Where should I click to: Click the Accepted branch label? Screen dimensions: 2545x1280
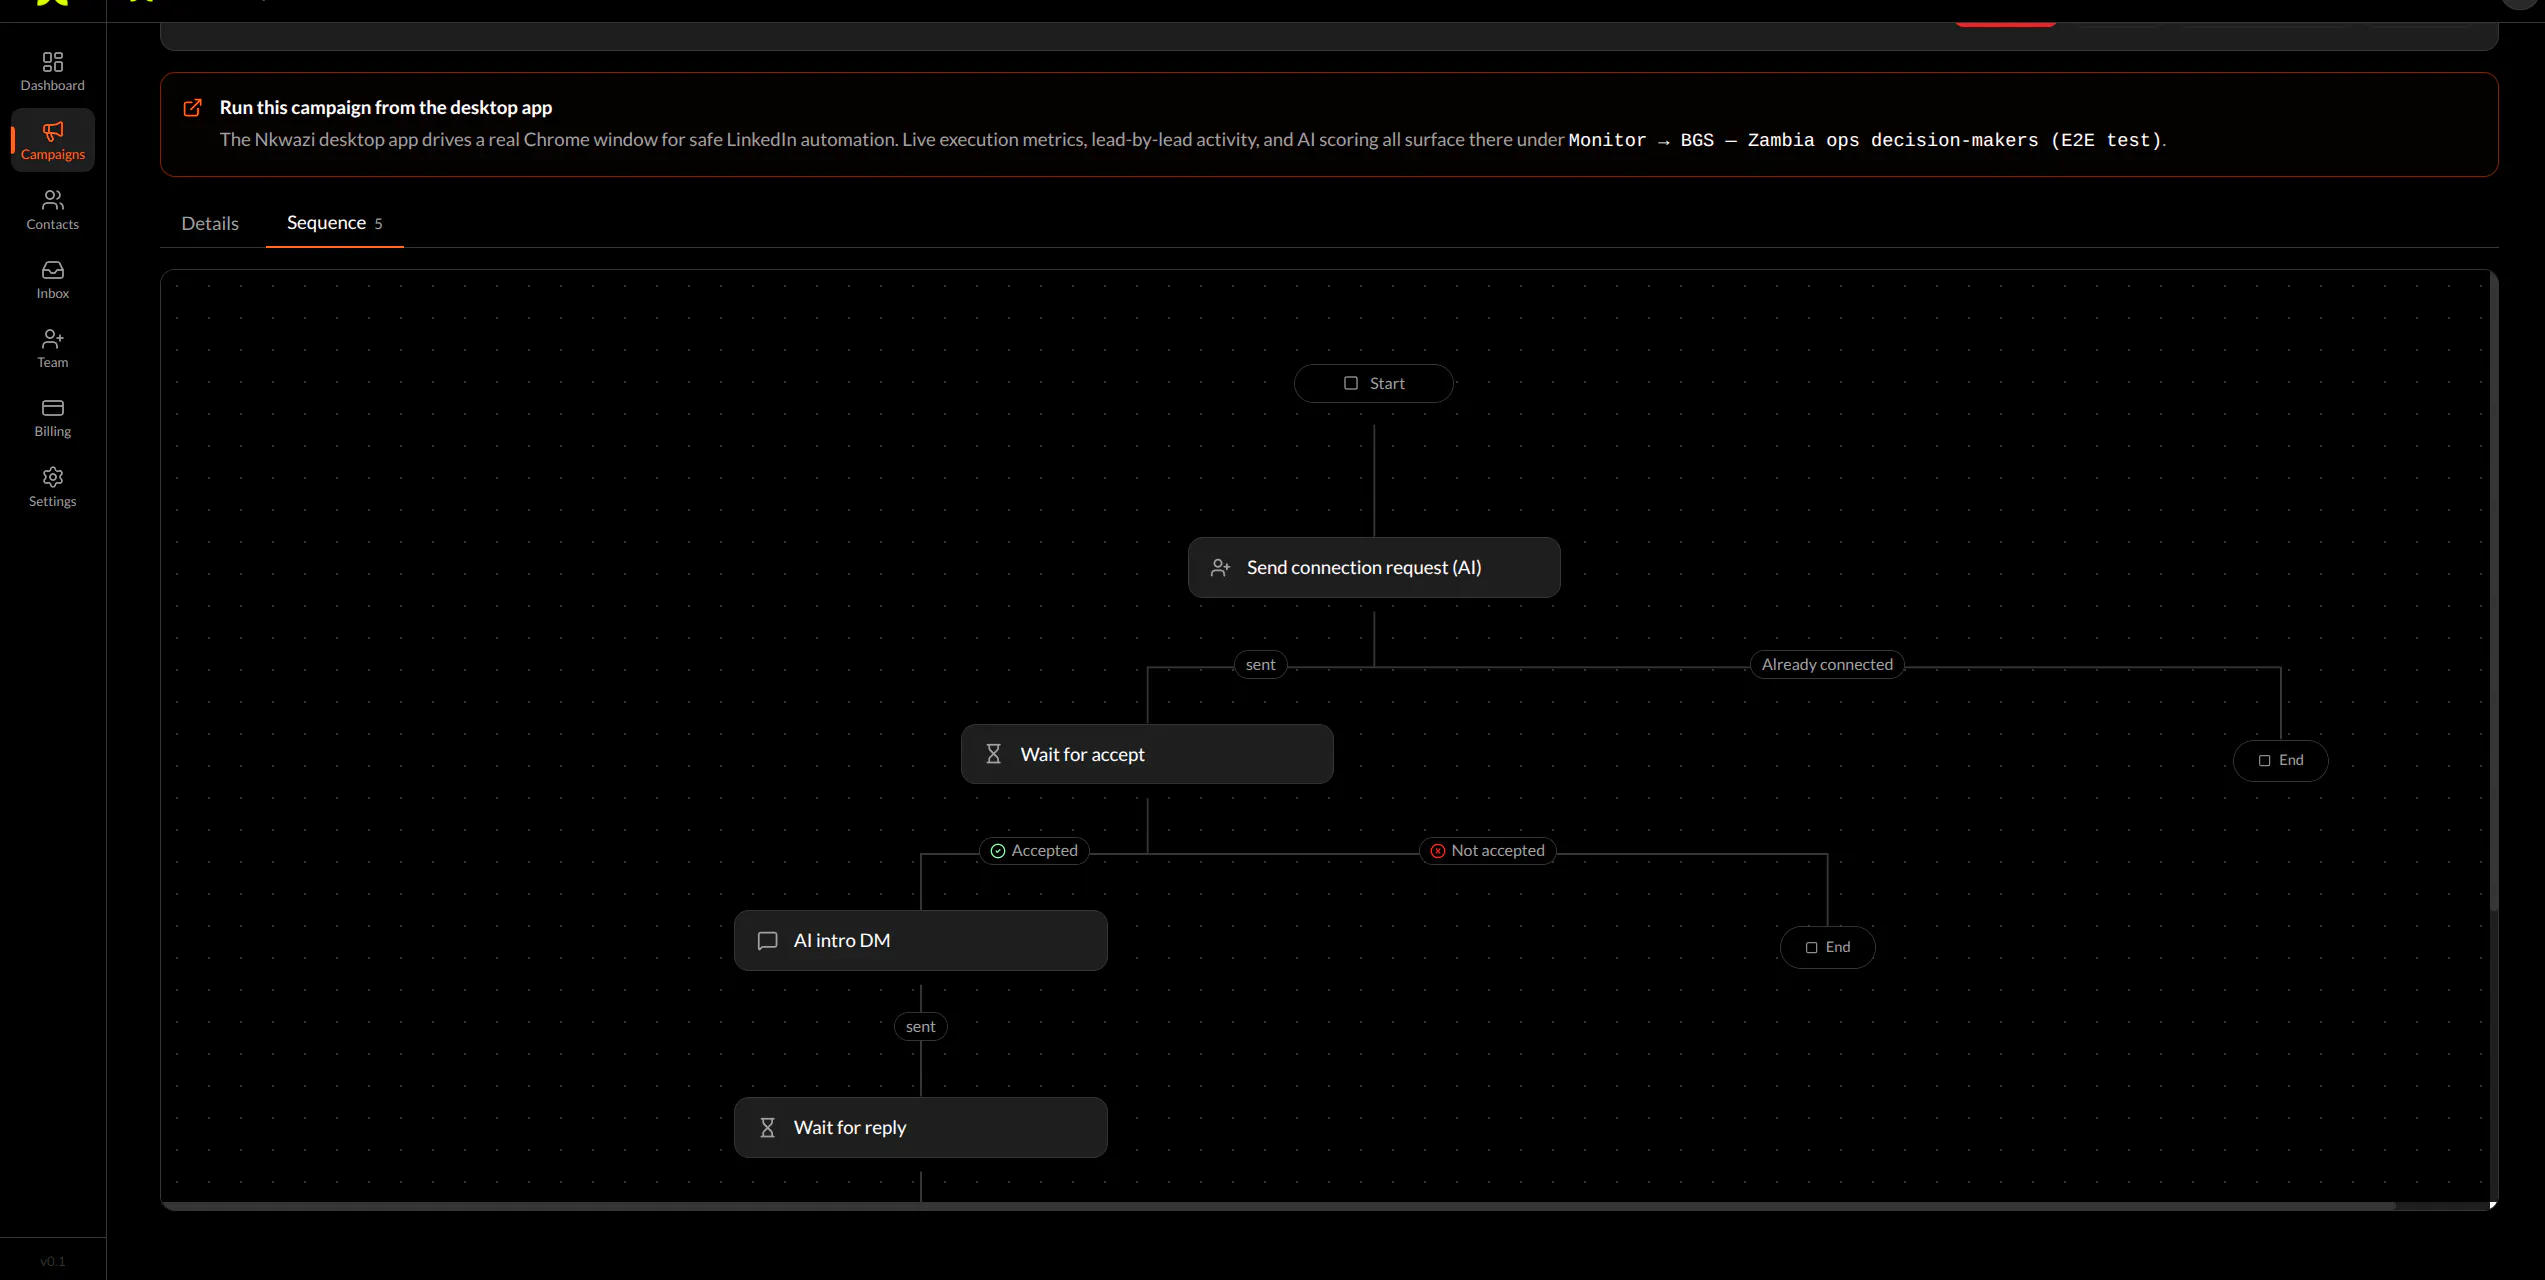click(x=1034, y=851)
